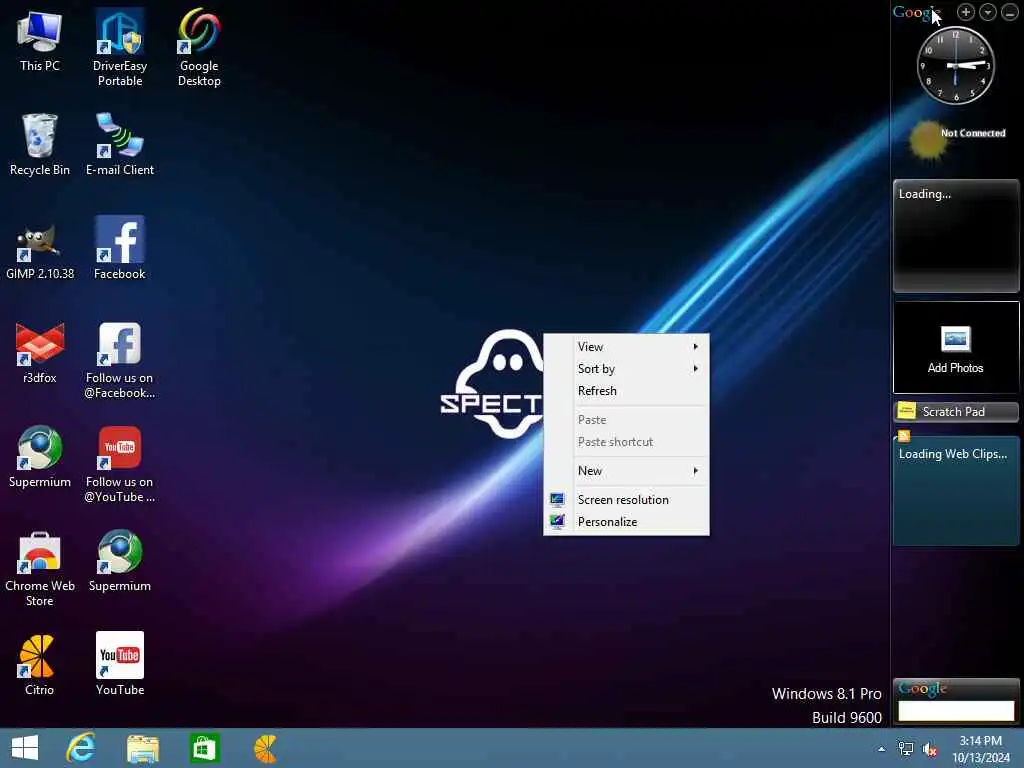Open the This PC desktop icon
The height and width of the screenshot is (768, 1024).
tap(39, 41)
